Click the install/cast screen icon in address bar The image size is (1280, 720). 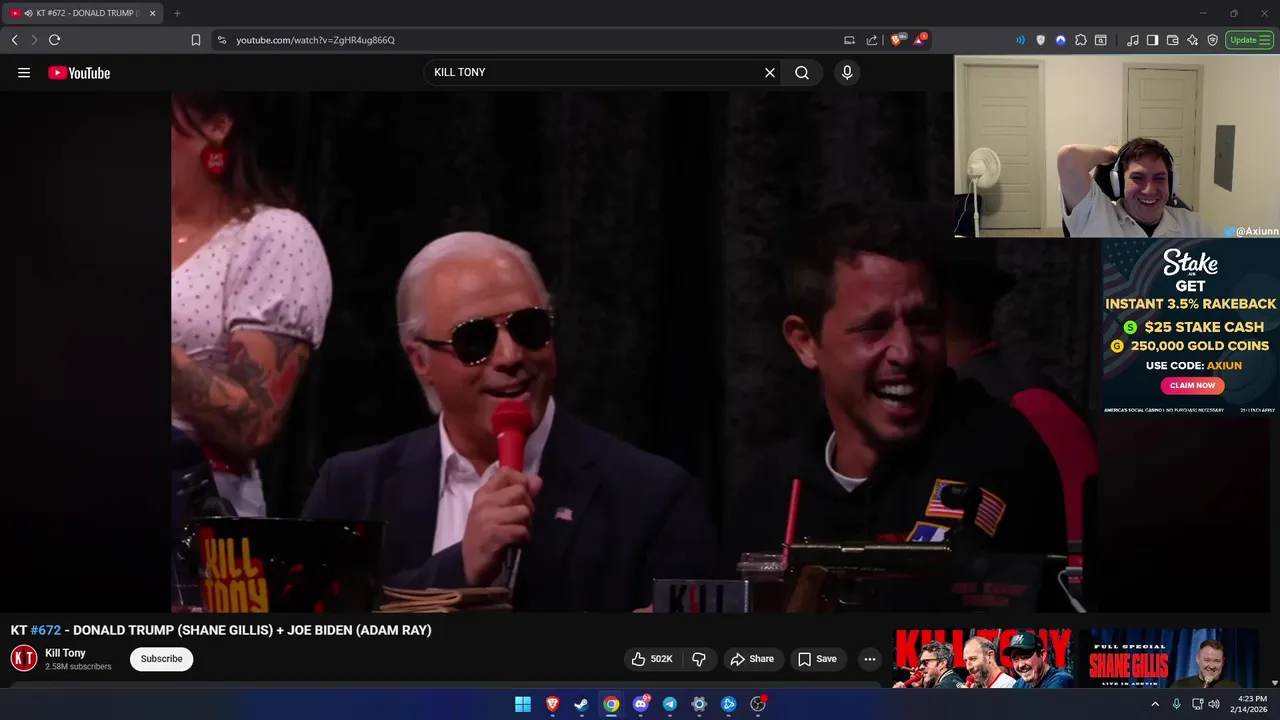(850, 40)
